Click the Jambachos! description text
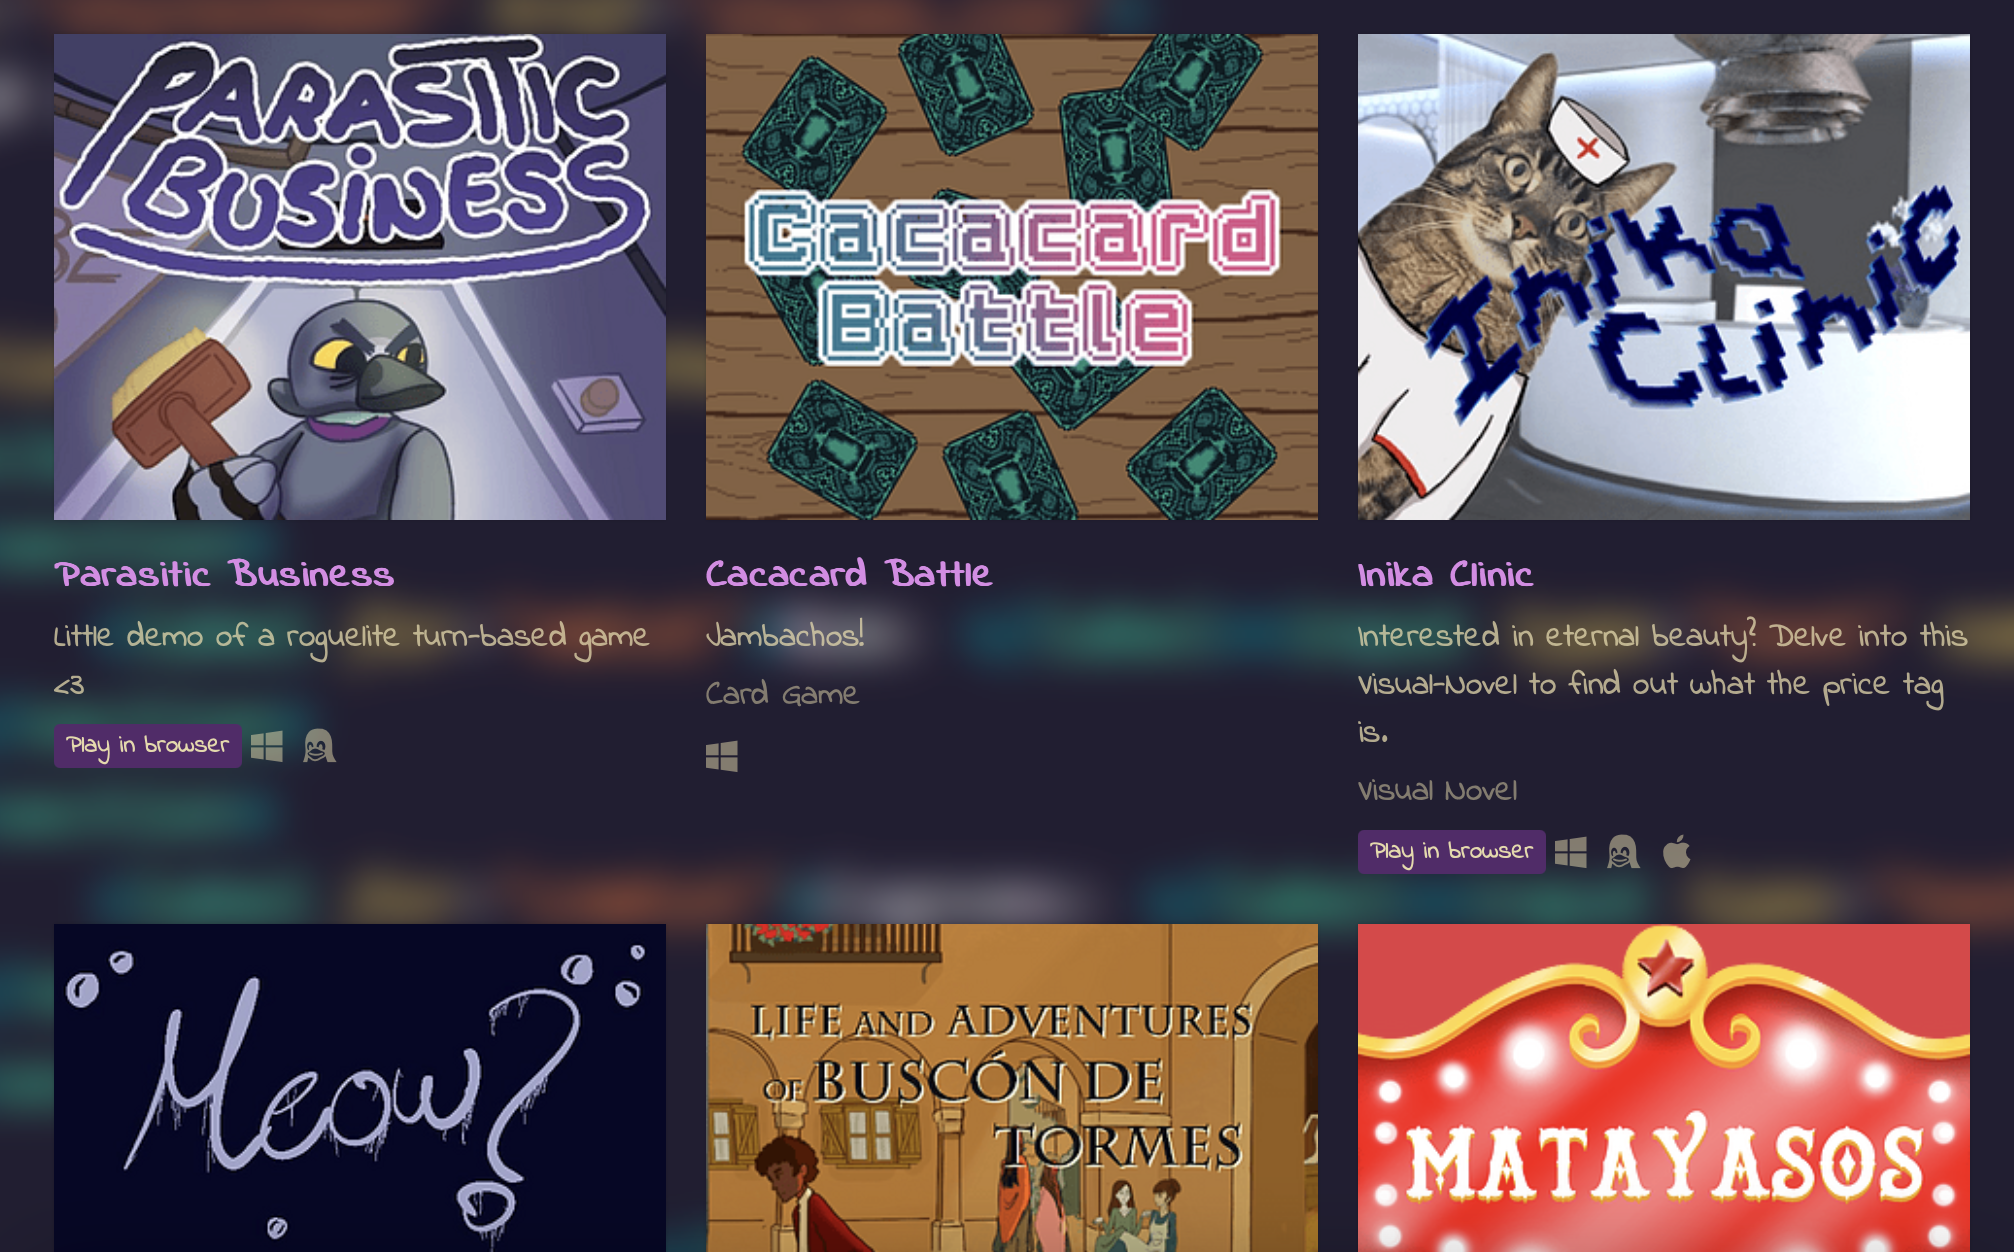 click(785, 635)
